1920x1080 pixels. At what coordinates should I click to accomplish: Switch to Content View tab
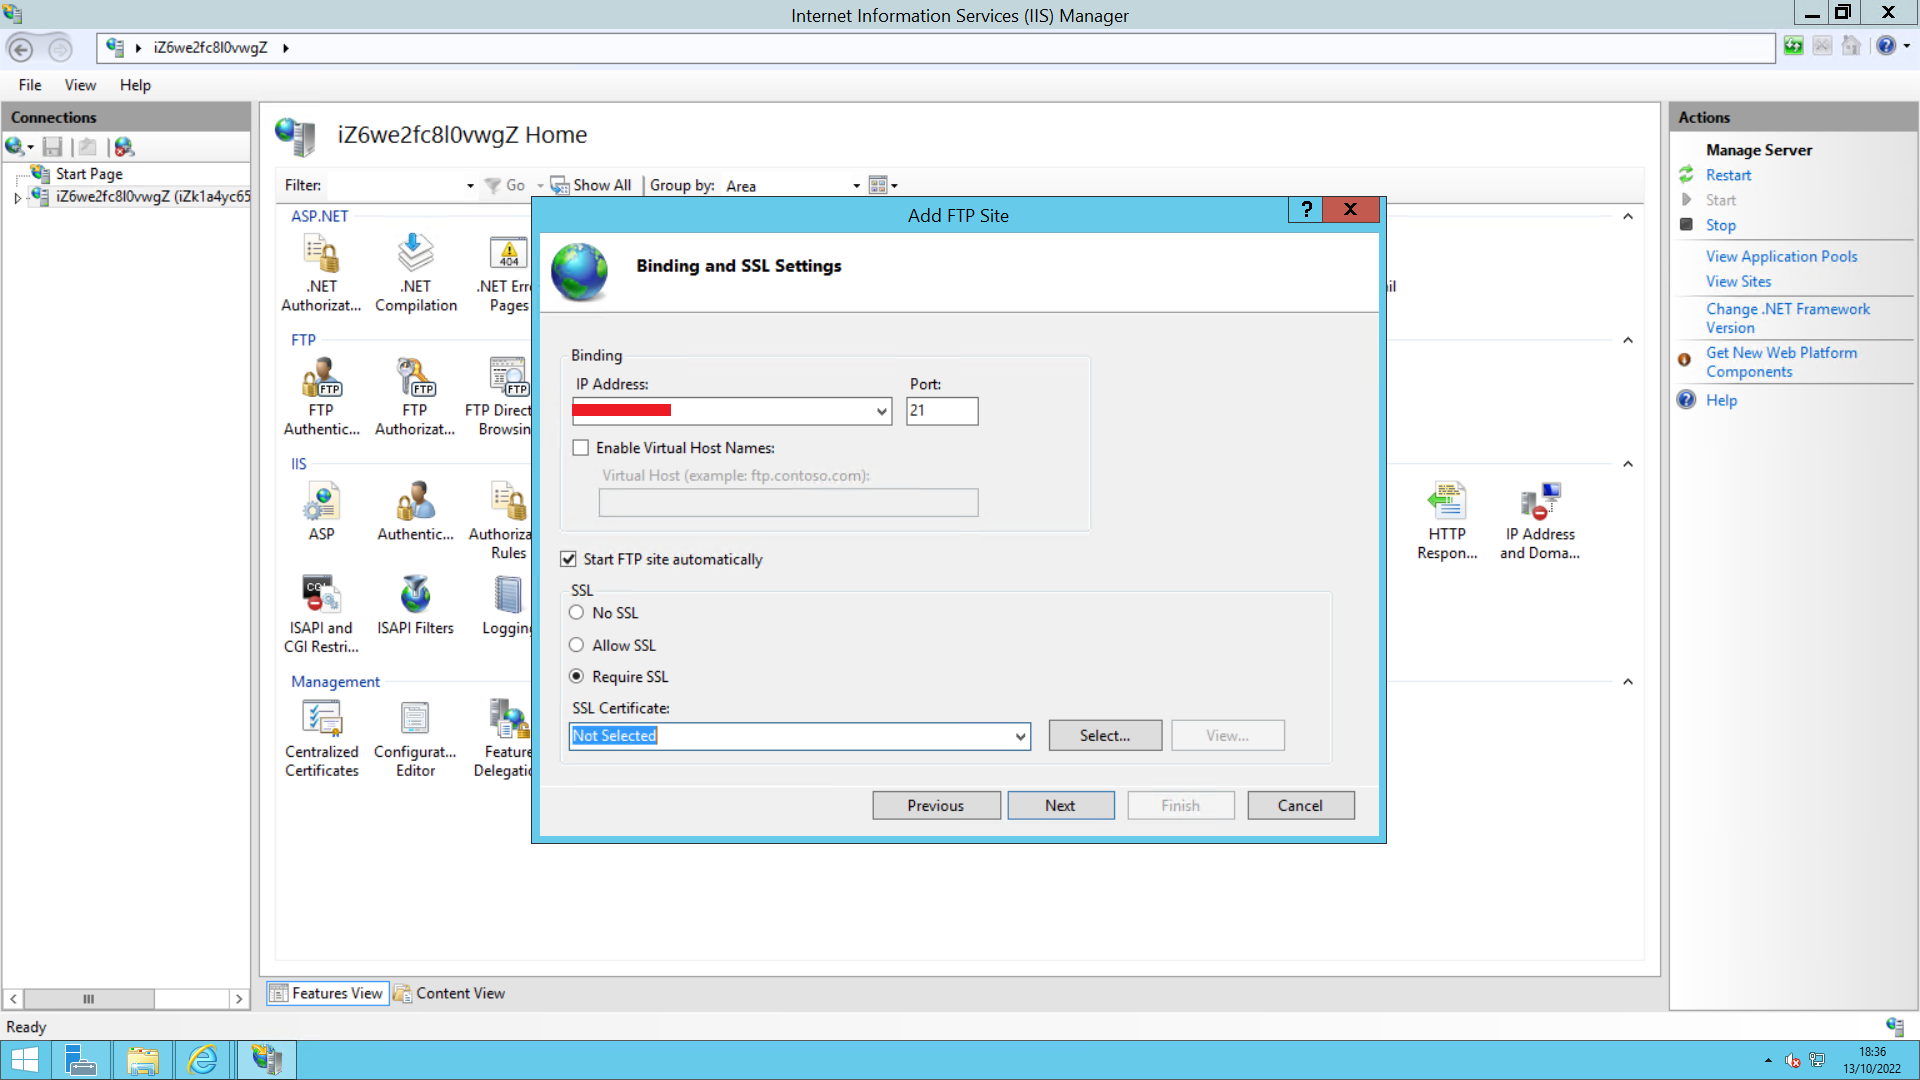coord(450,993)
